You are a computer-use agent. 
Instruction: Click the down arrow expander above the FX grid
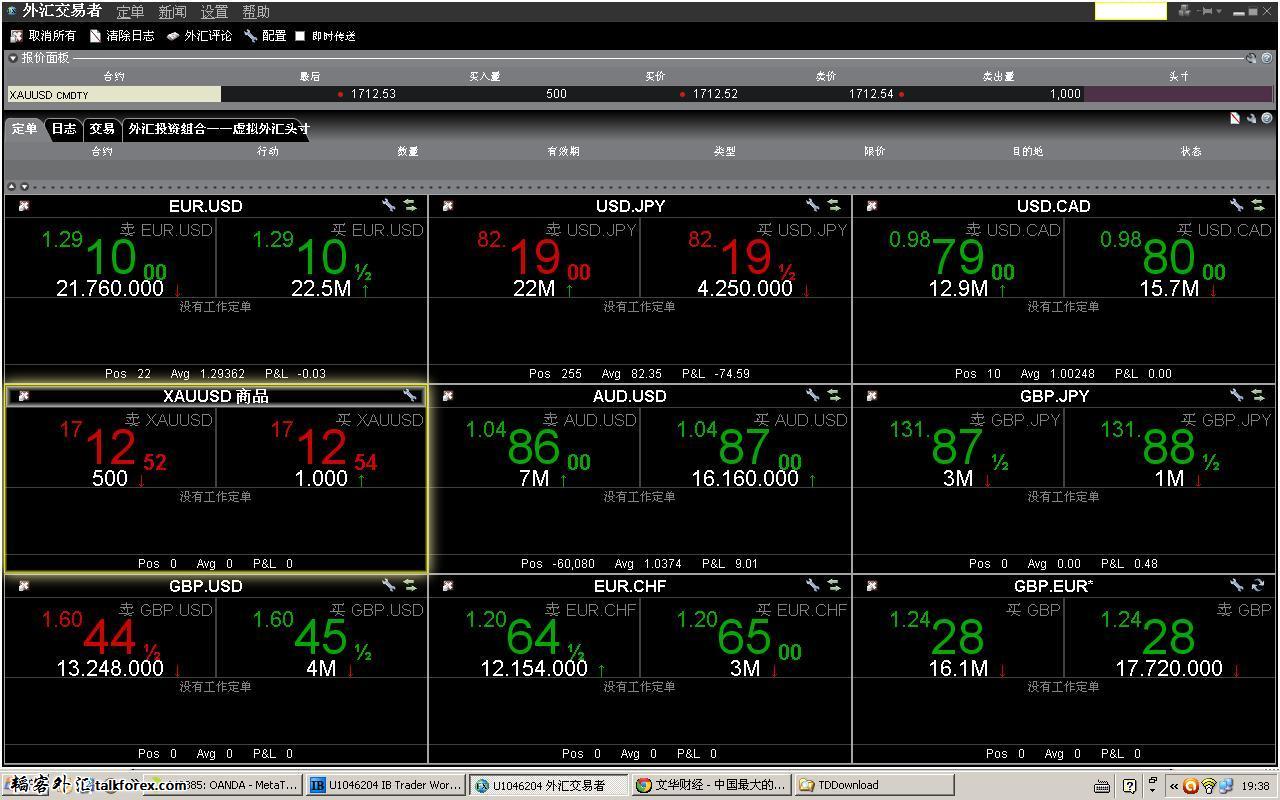[24, 186]
